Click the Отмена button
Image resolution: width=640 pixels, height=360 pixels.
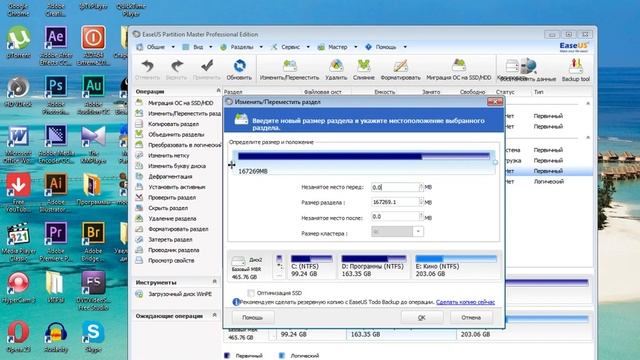(471, 317)
